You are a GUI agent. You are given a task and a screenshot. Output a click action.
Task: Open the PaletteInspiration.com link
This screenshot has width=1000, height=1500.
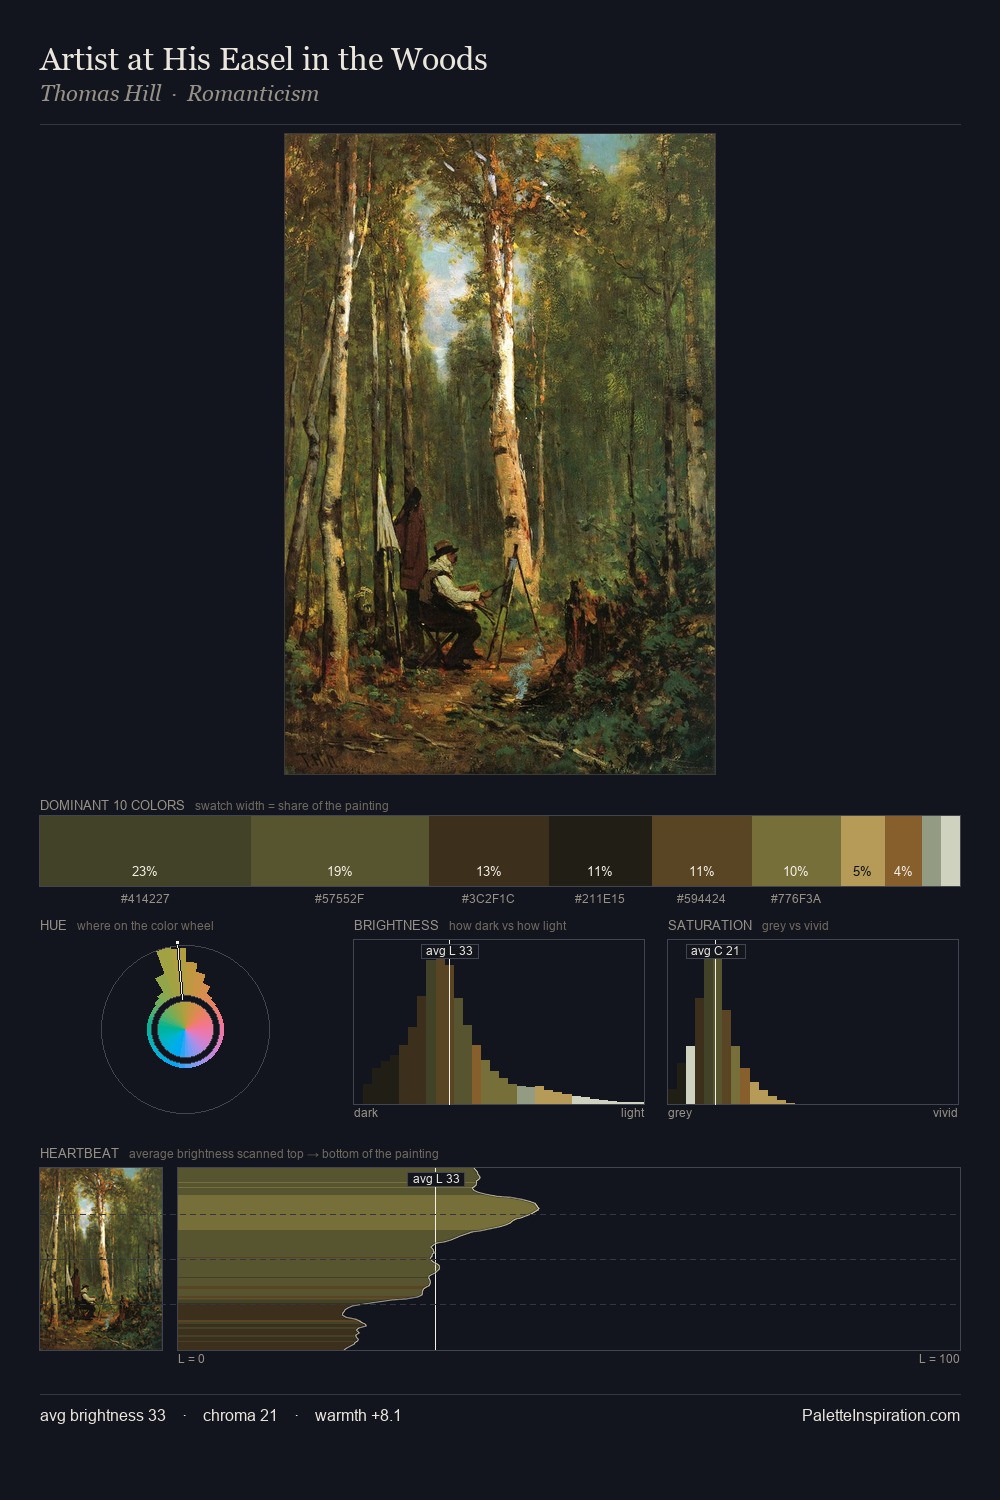pyautogui.click(x=881, y=1415)
